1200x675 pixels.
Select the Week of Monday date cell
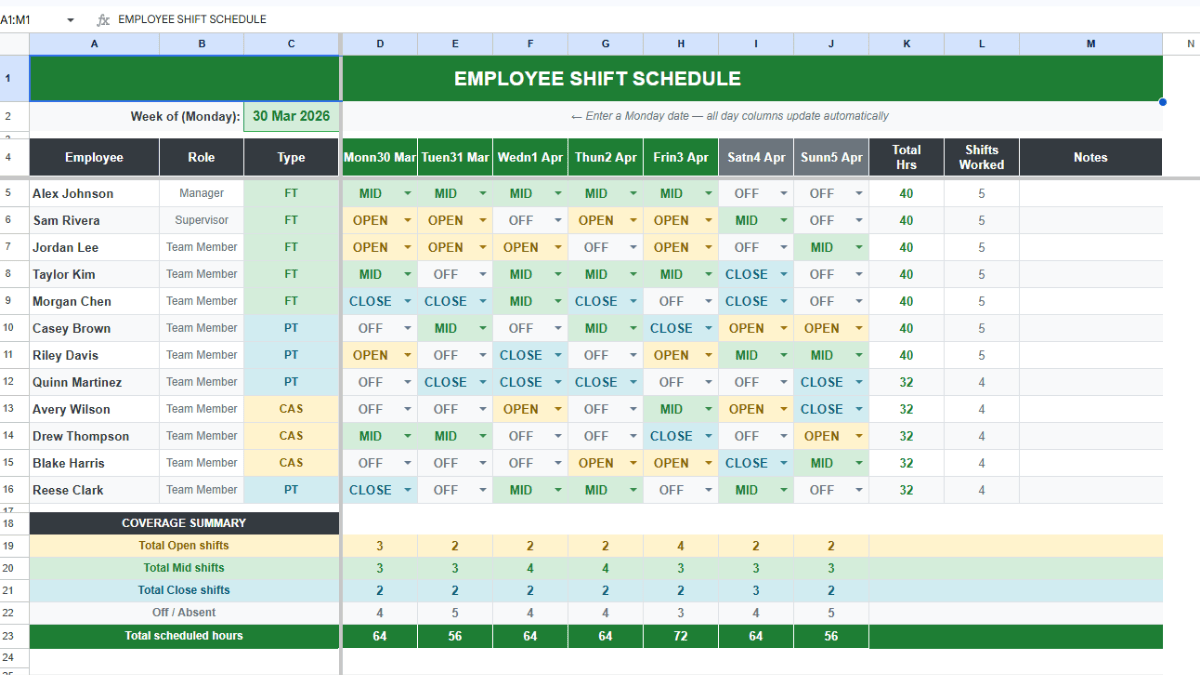tap(291, 115)
